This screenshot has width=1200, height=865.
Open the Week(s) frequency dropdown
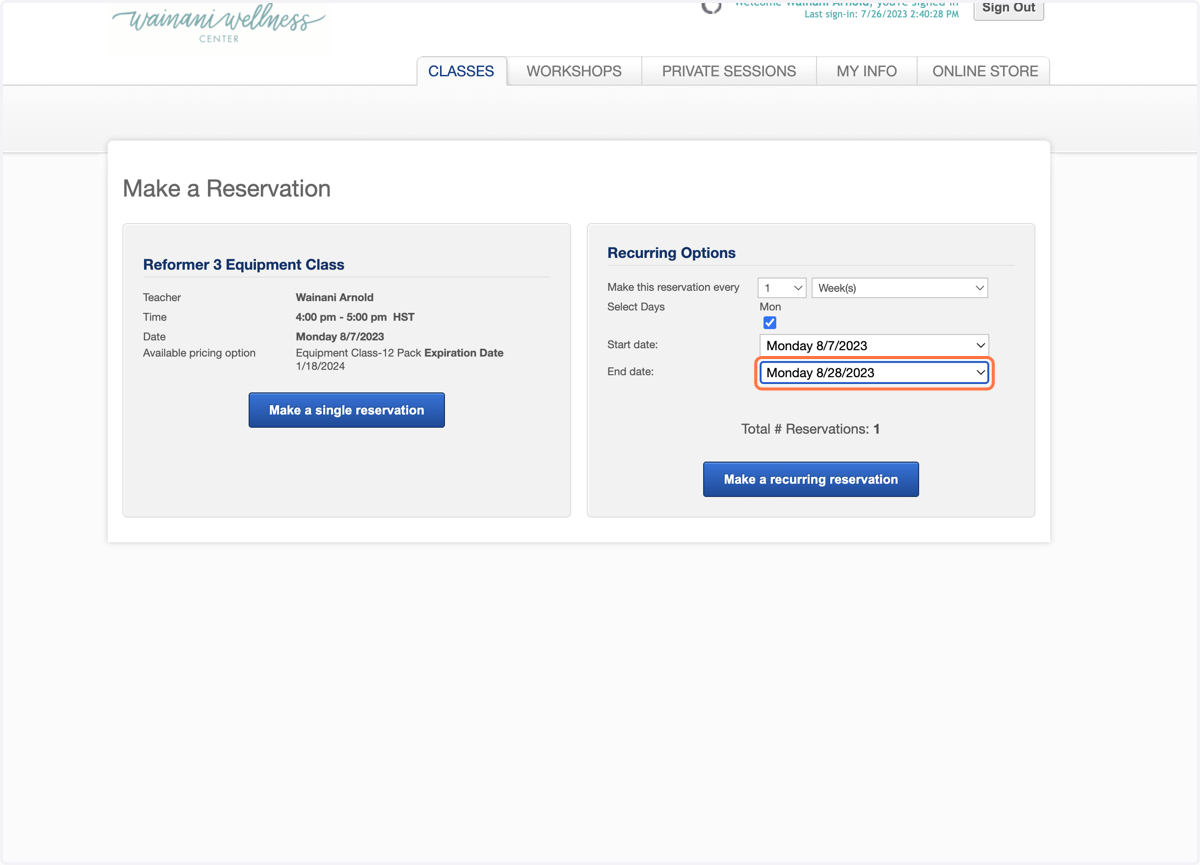coord(900,288)
